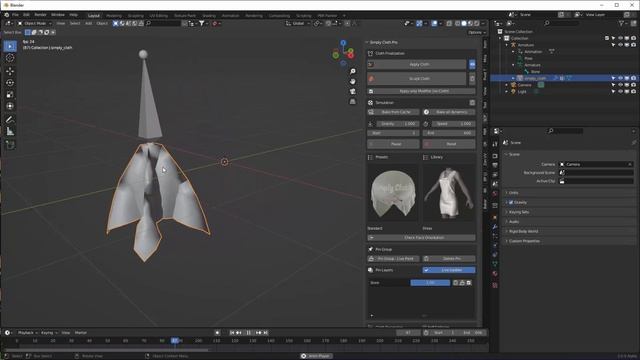Click the Delete Pin button
640x360 pixels.
click(449, 259)
